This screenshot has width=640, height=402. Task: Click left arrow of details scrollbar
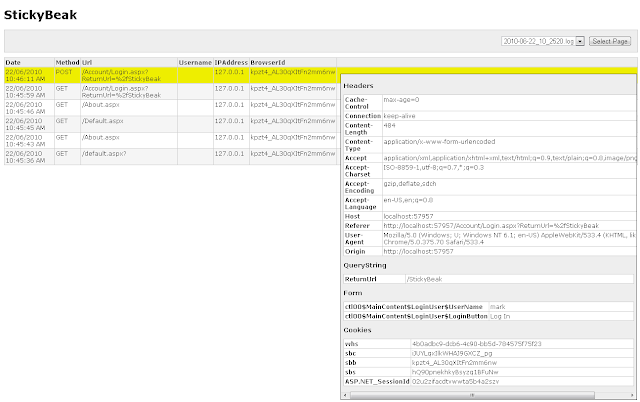[x=345, y=395]
